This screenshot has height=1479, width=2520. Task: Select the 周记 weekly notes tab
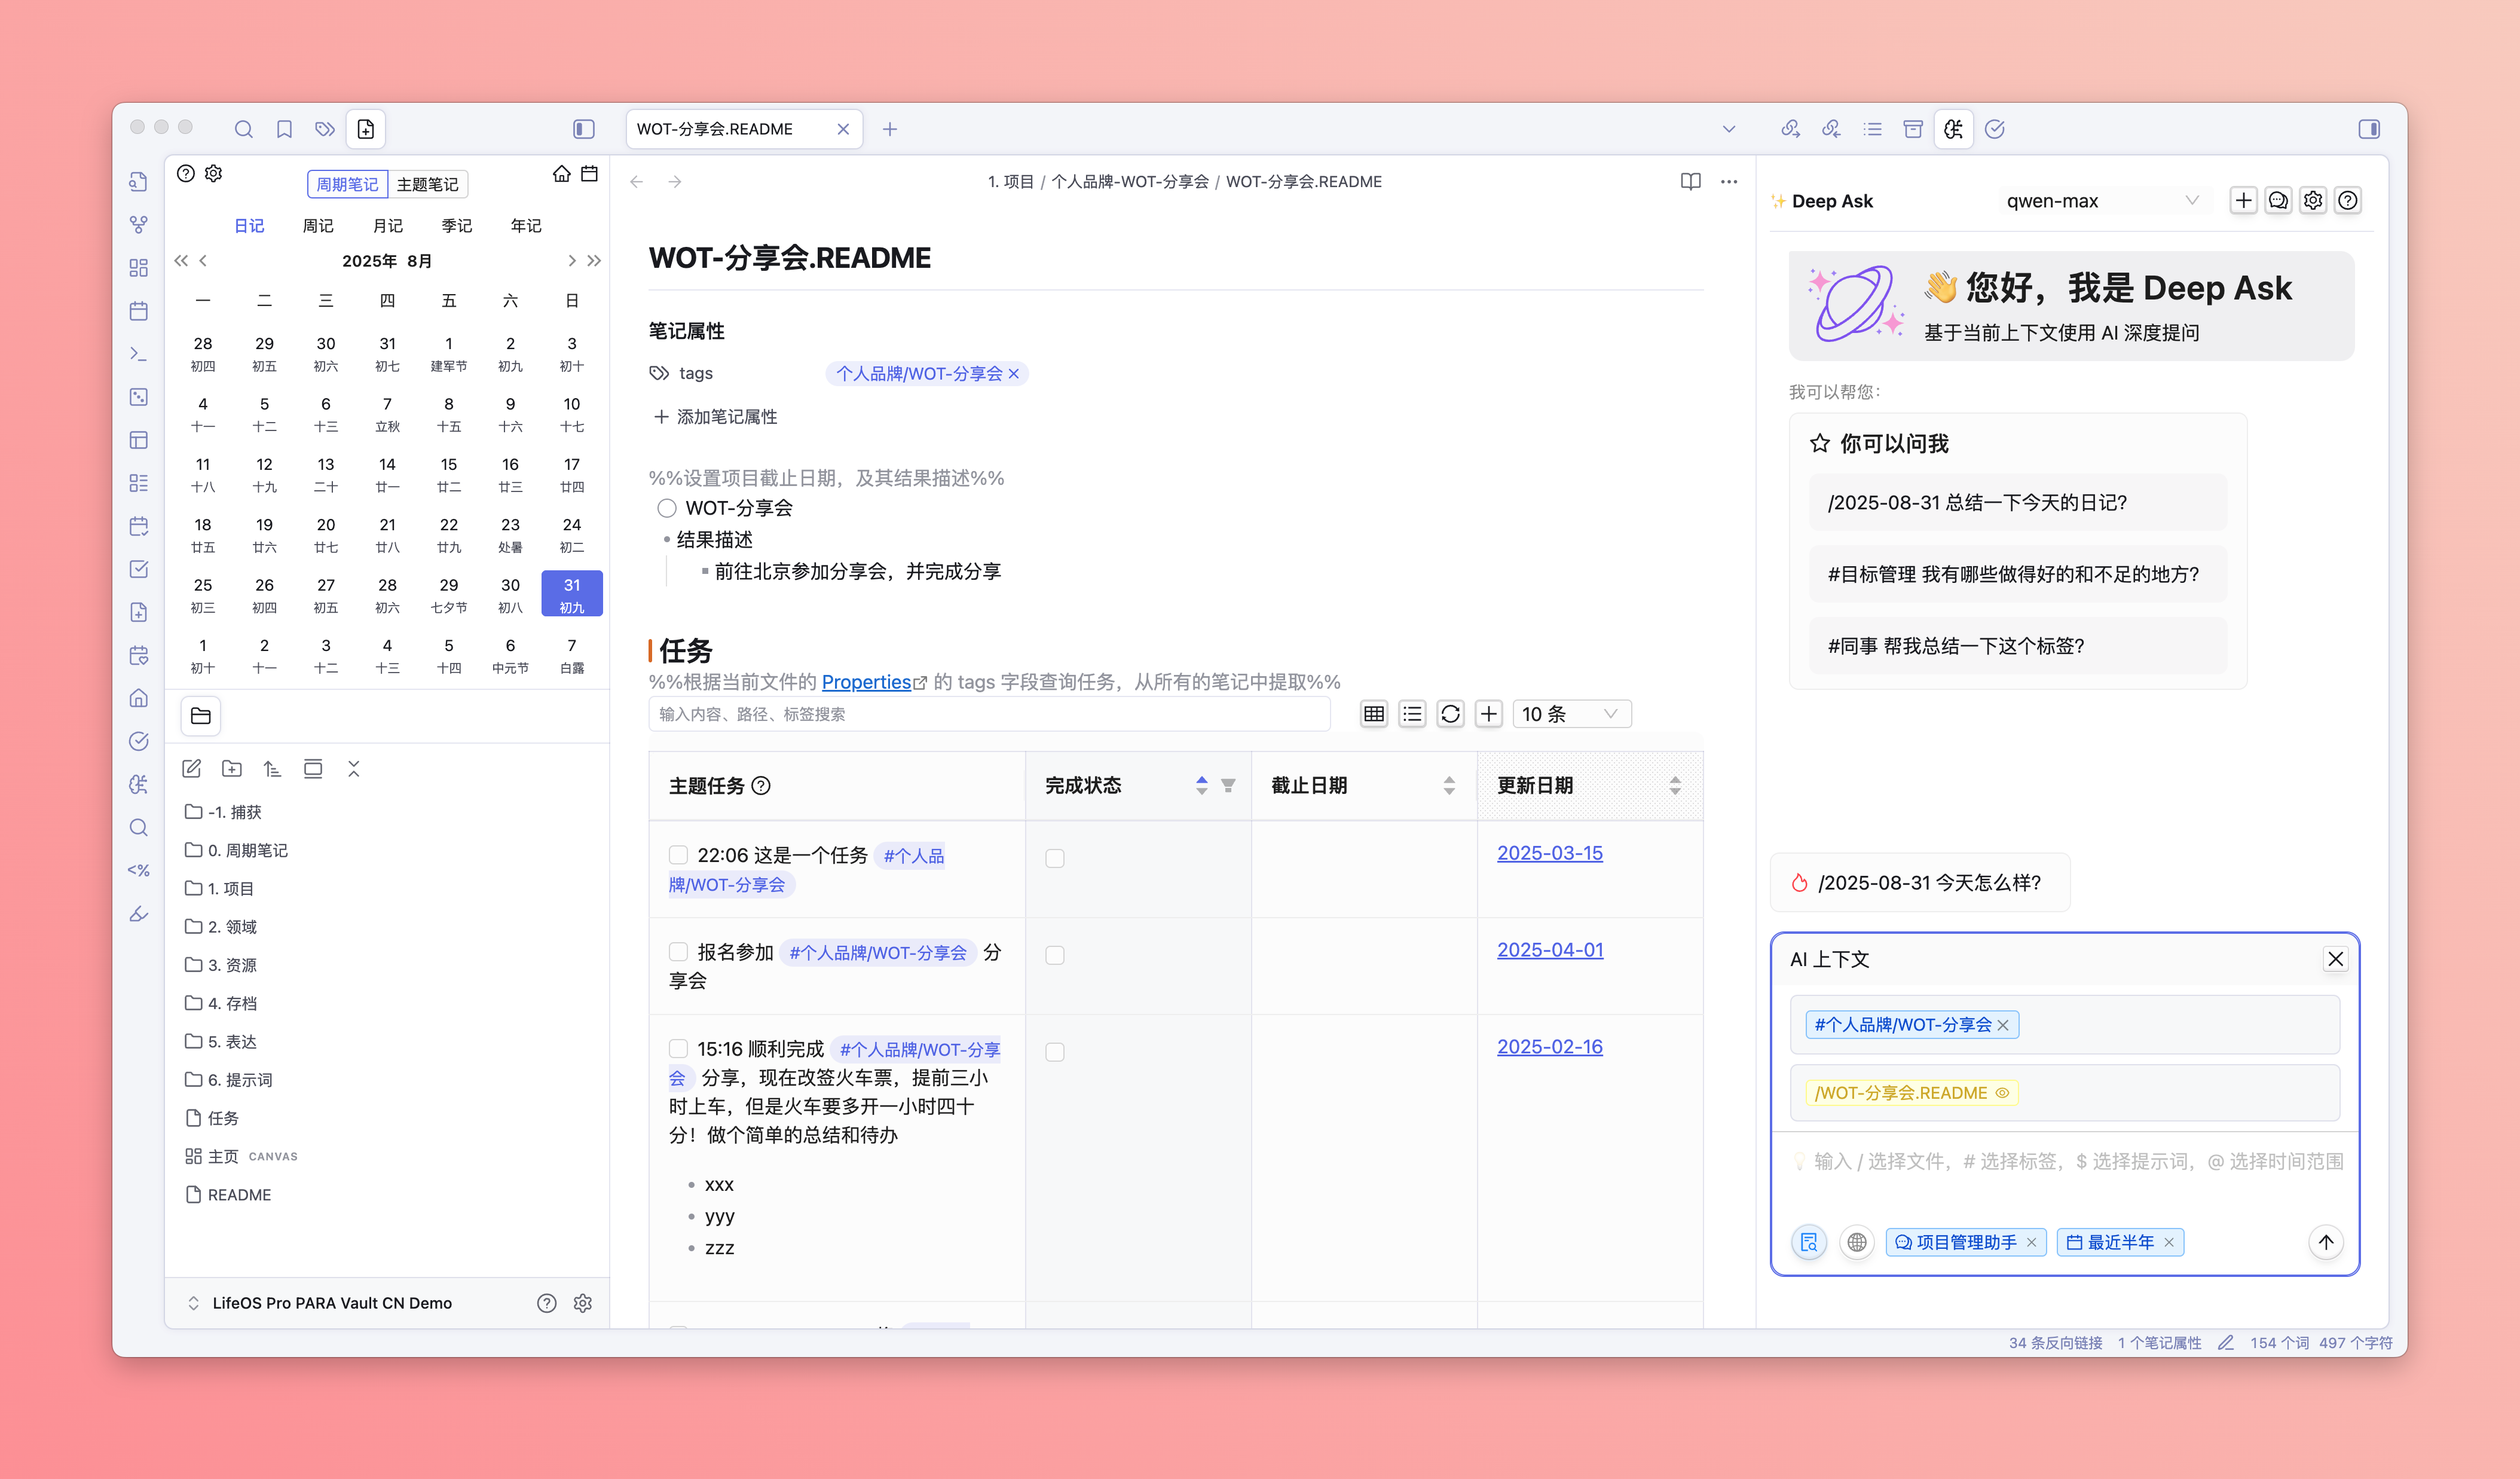(318, 226)
